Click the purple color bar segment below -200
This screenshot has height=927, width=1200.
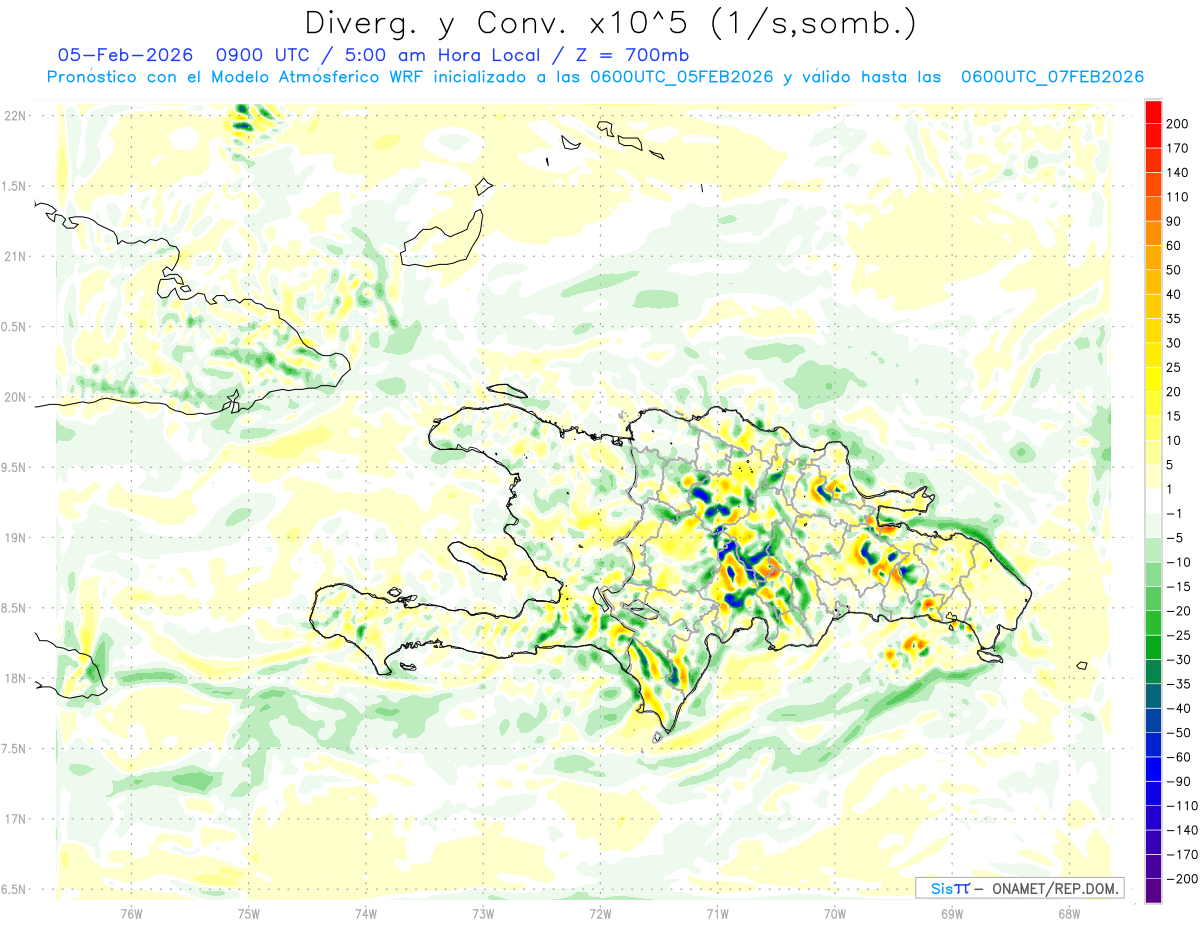coord(1154,891)
